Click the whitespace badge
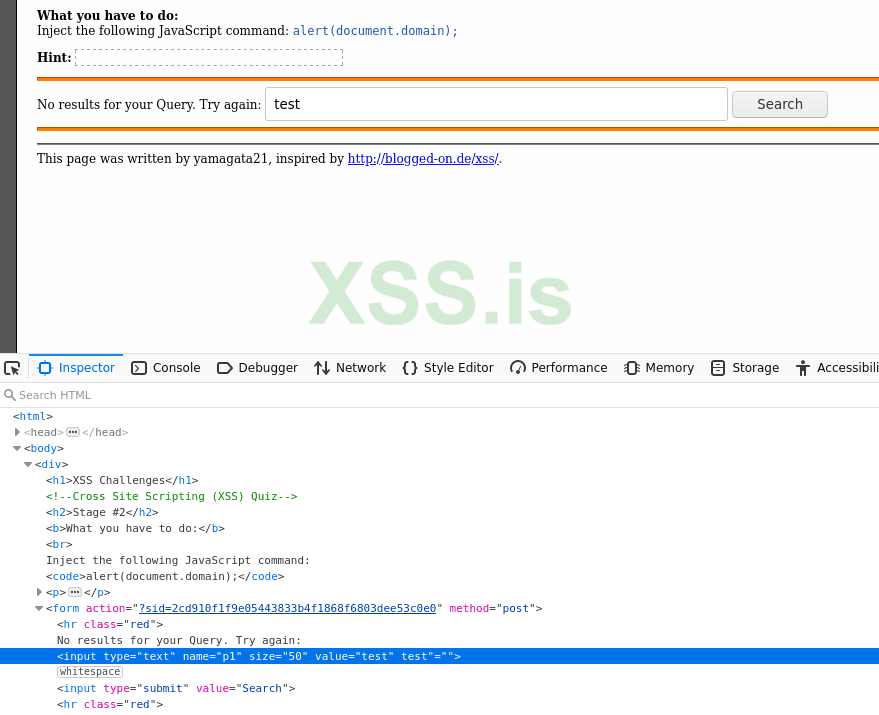The height and width of the screenshot is (715, 879). pos(90,672)
